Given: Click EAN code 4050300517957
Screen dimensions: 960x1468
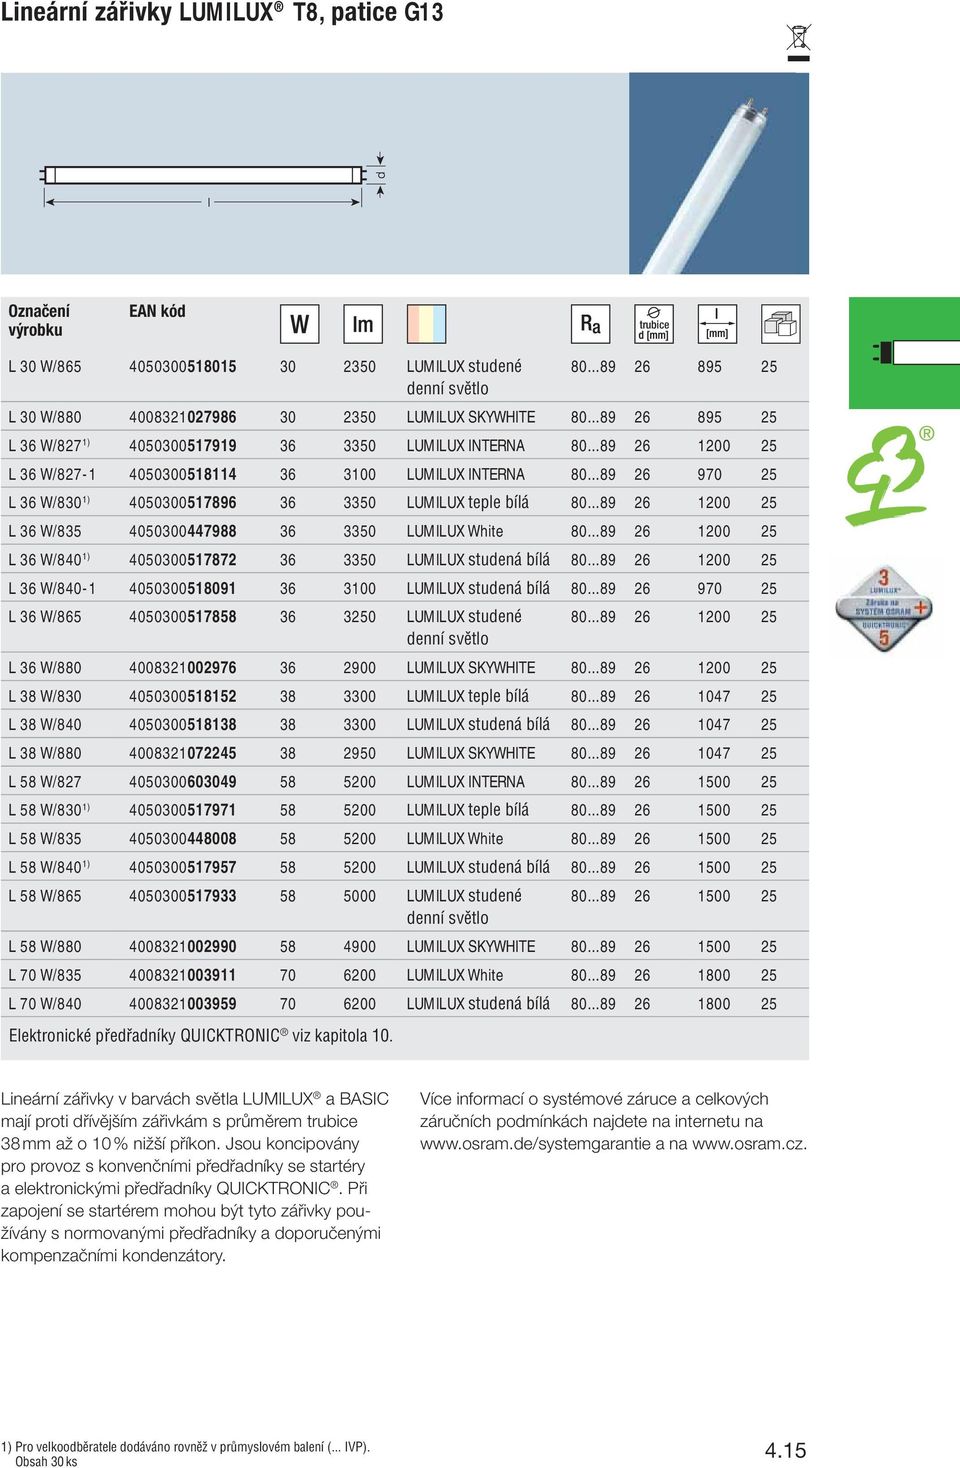Looking at the screenshot, I should [183, 868].
